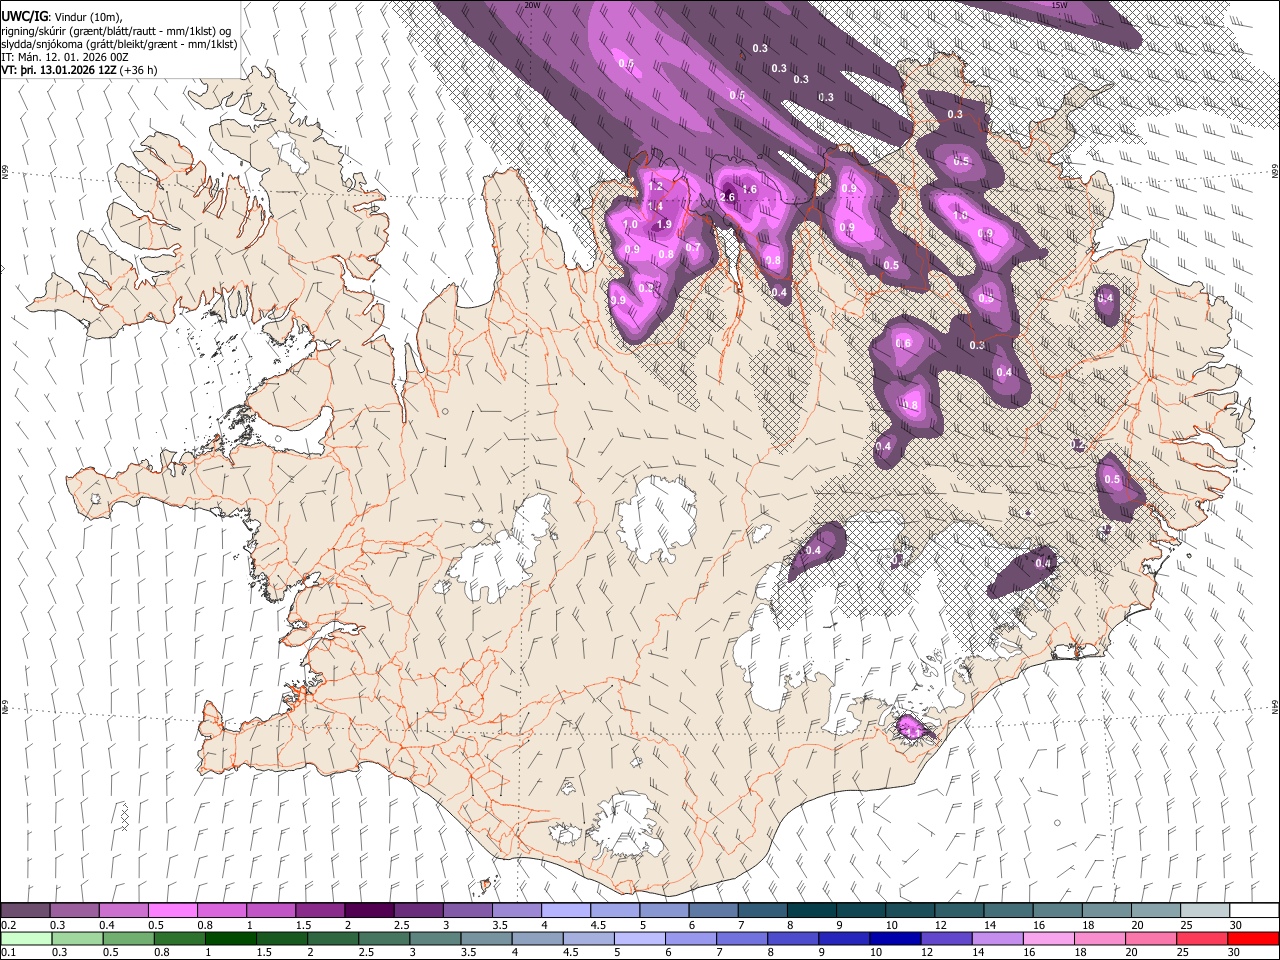Click the '1.4' precipitation value on the map

coord(656,206)
